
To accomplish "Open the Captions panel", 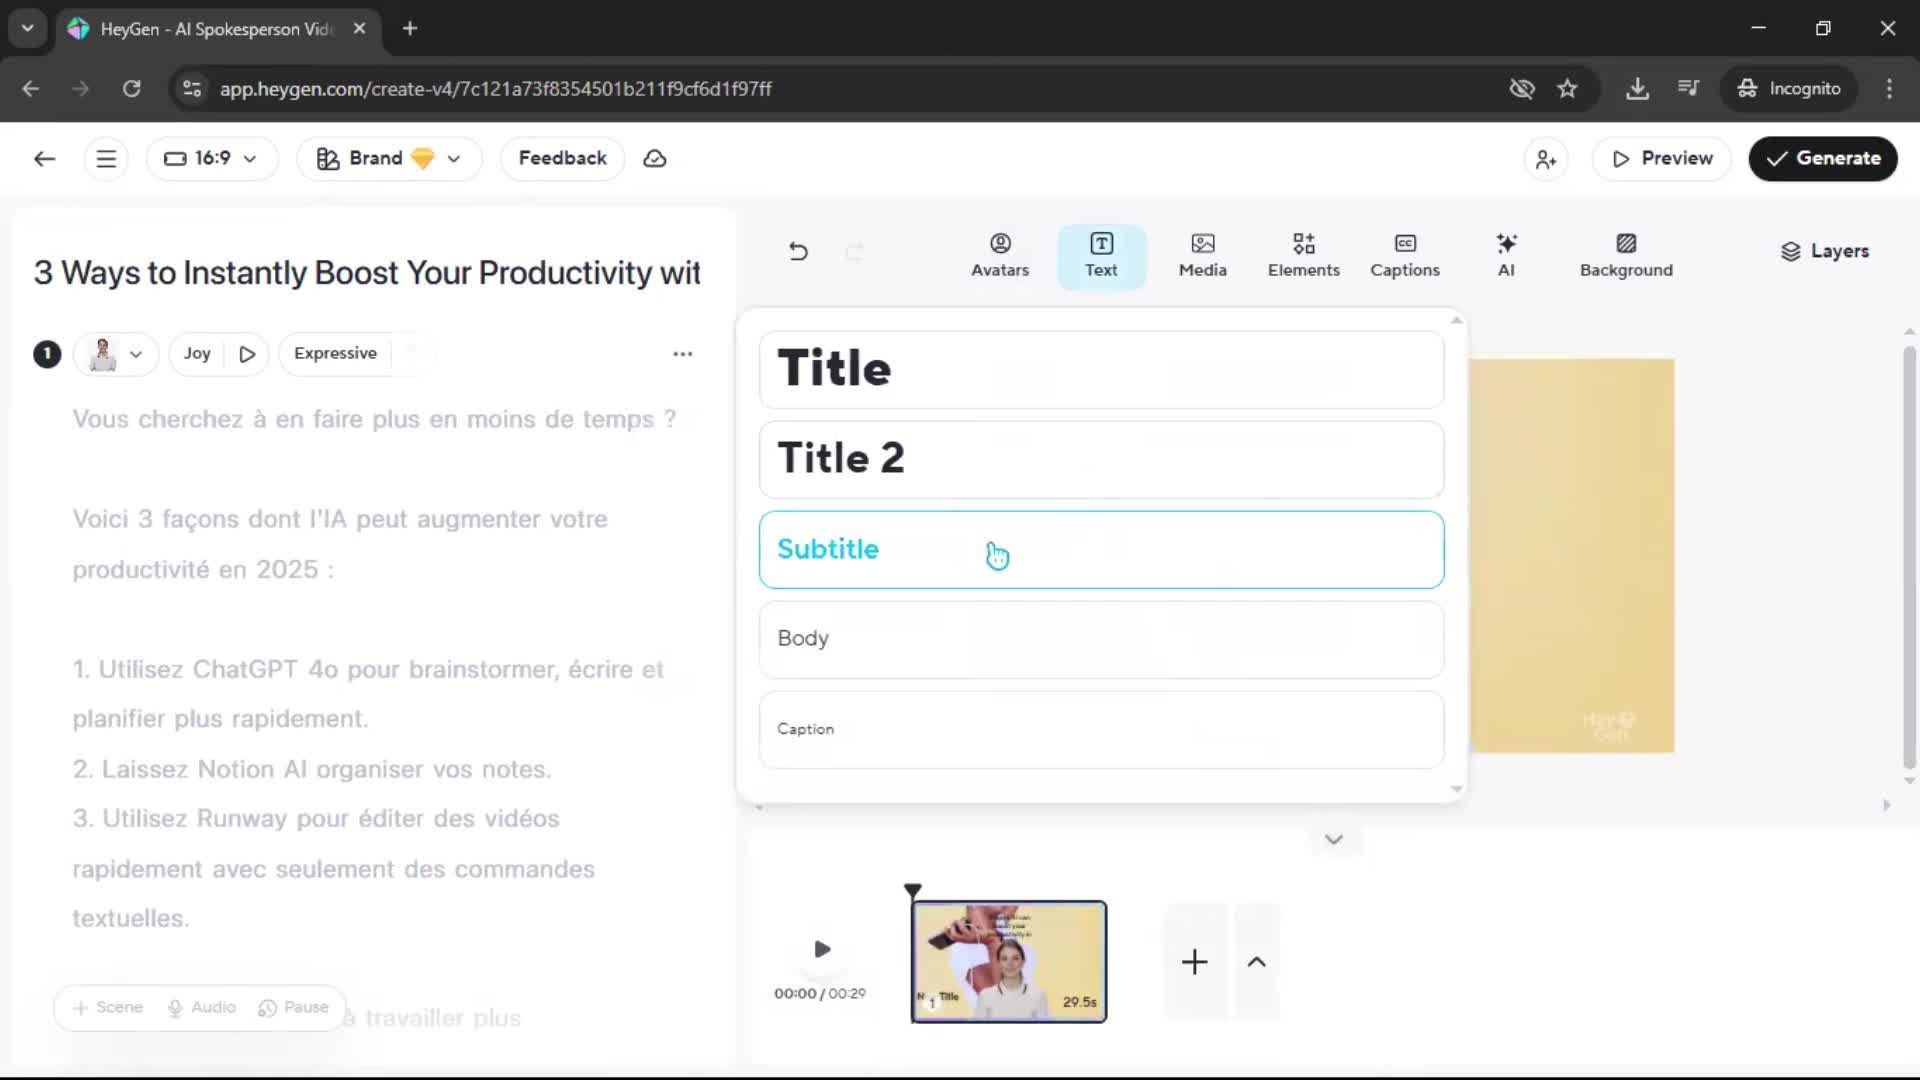I will [1404, 256].
